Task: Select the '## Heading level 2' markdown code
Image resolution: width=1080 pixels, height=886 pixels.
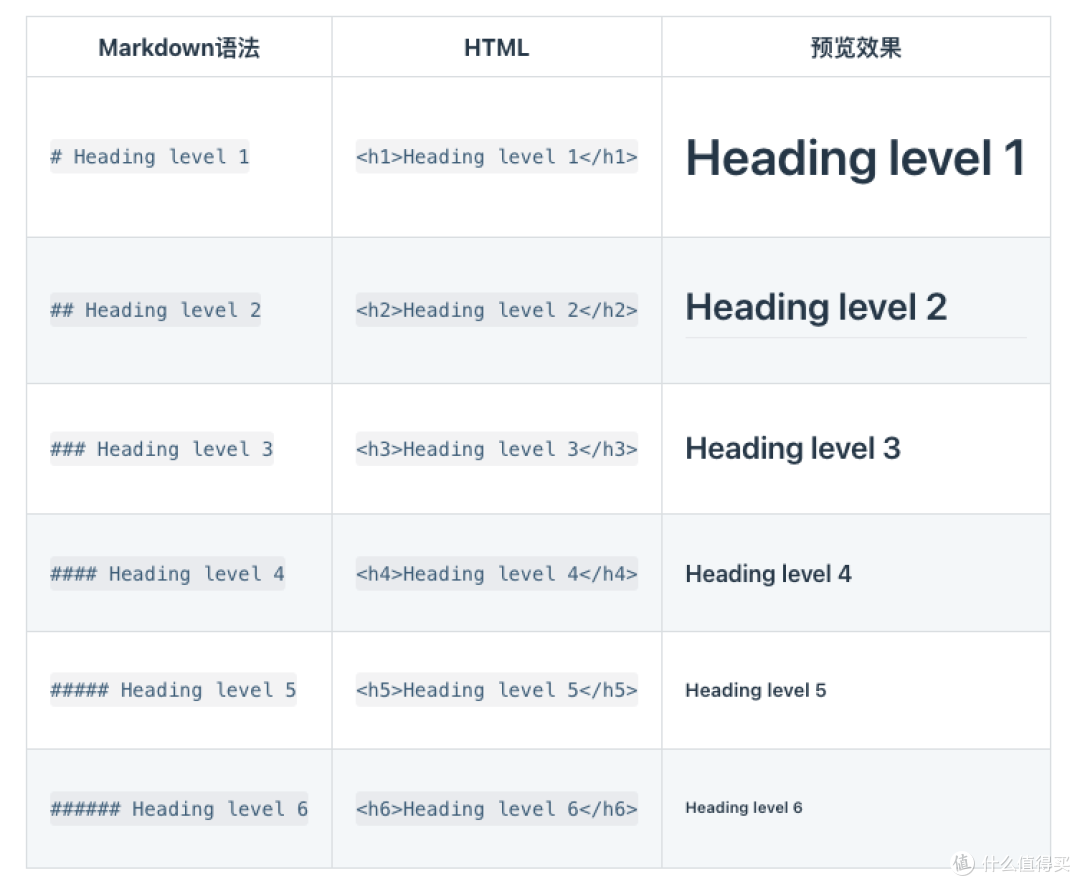Action: (x=156, y=310)
